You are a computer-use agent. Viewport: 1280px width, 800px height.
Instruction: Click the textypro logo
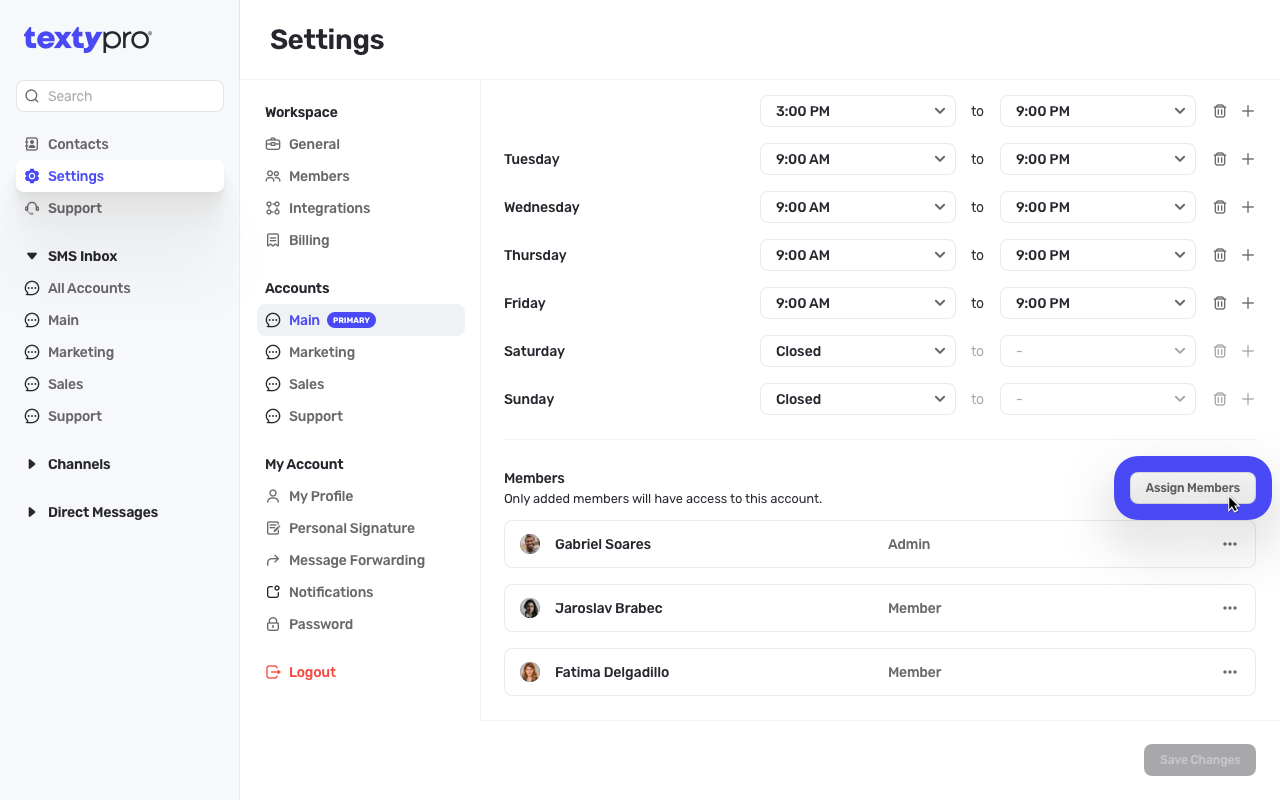(x=88, y=39)
